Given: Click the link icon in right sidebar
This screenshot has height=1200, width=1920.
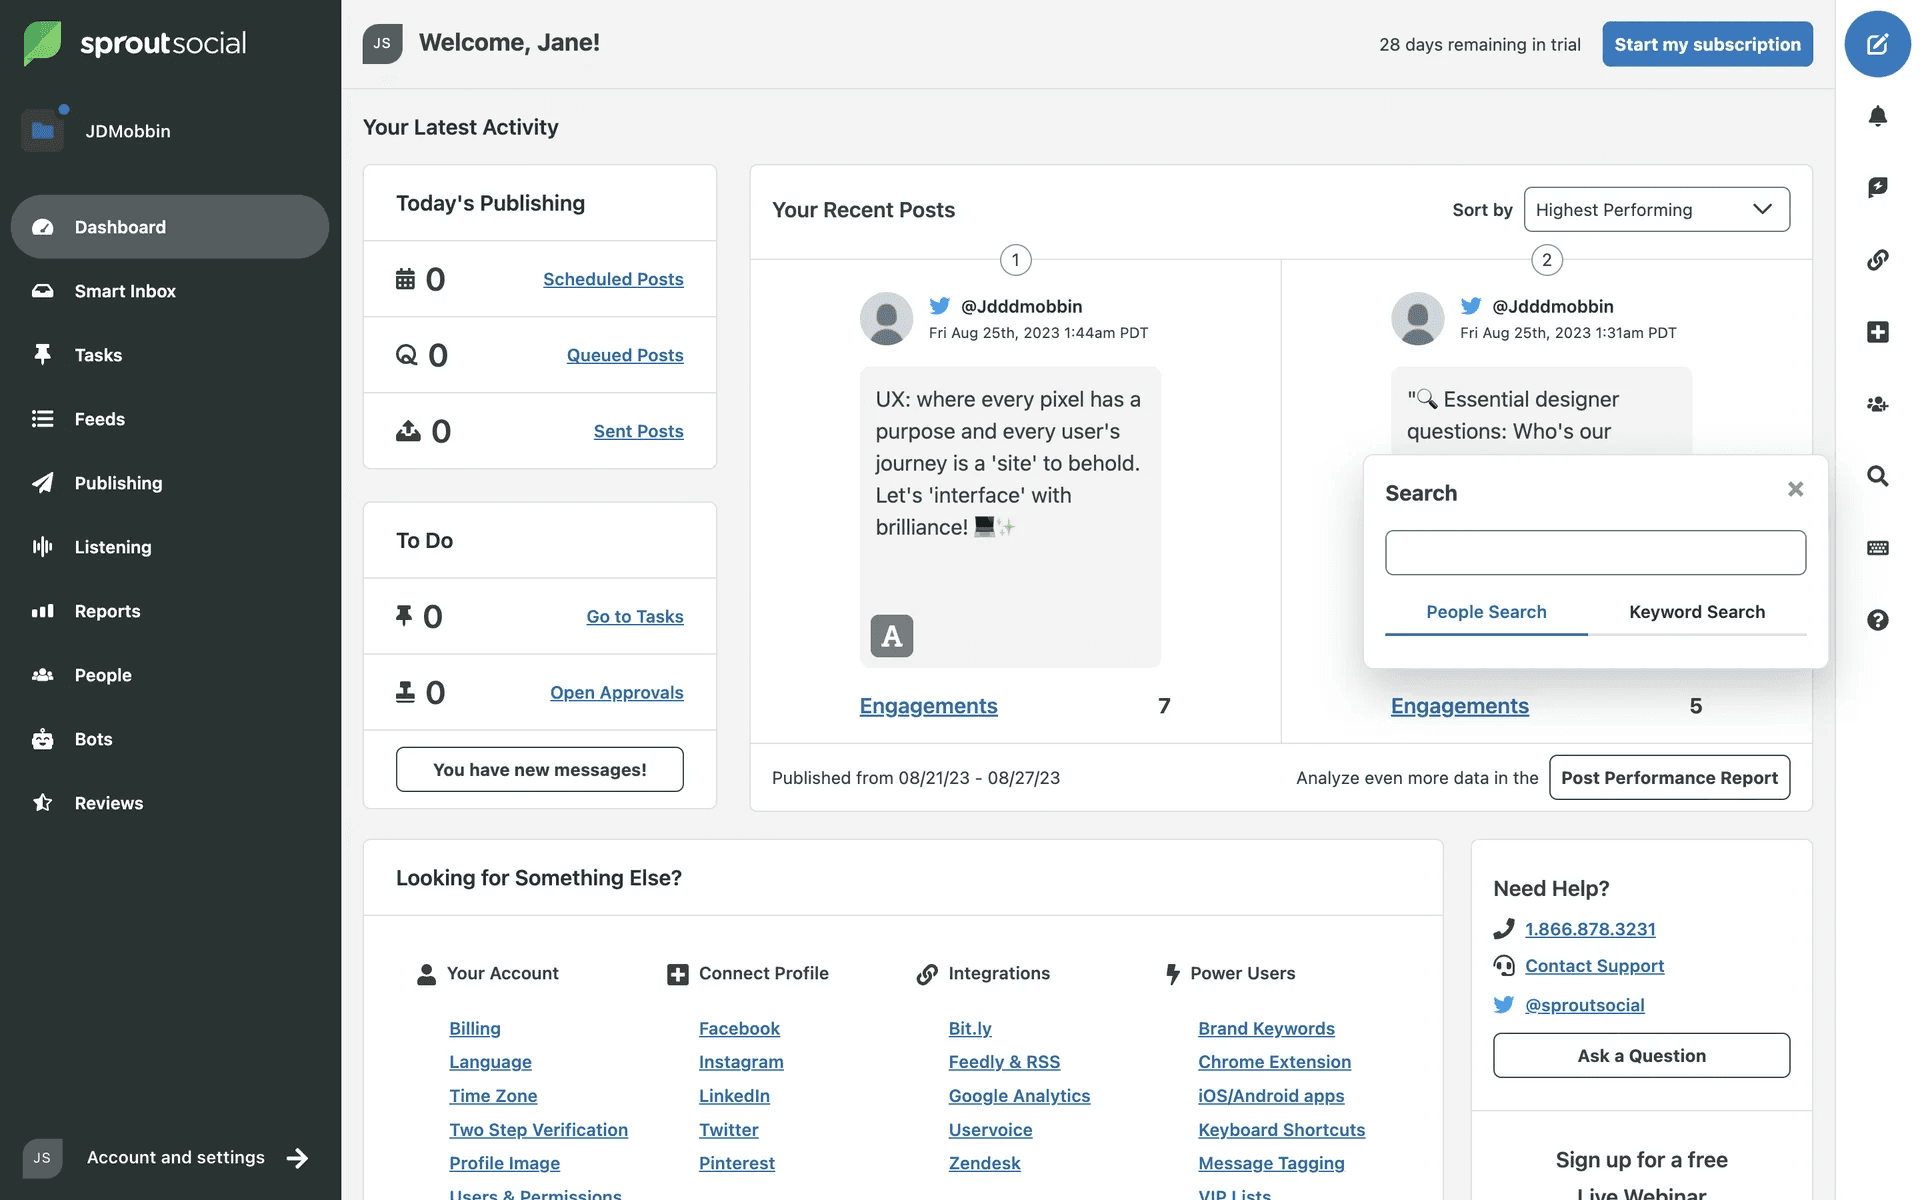Looking at the screenshot, I should [1877, 260].
